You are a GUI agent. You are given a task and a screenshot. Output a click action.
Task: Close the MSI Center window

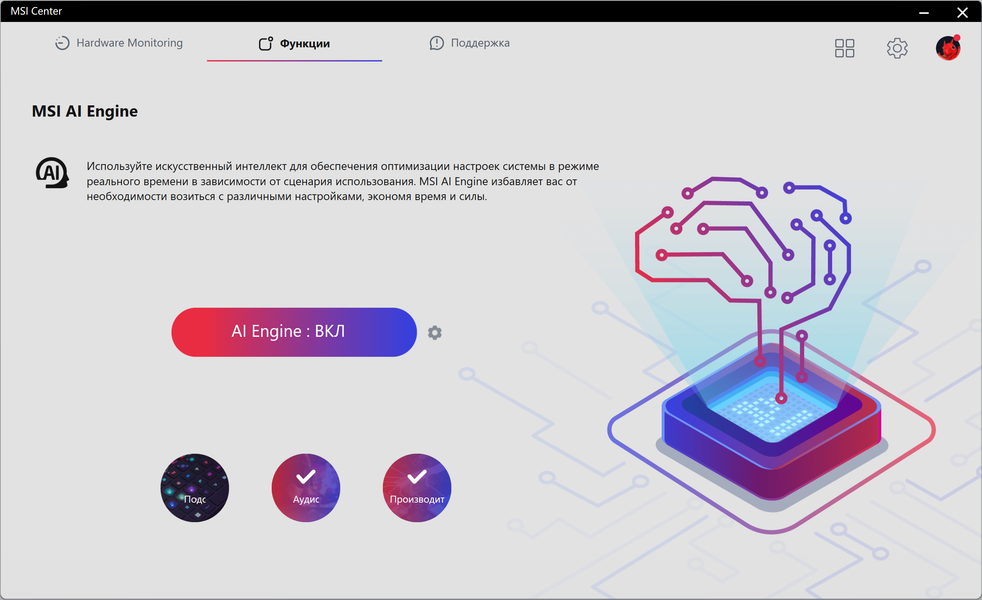click(963, 12)
